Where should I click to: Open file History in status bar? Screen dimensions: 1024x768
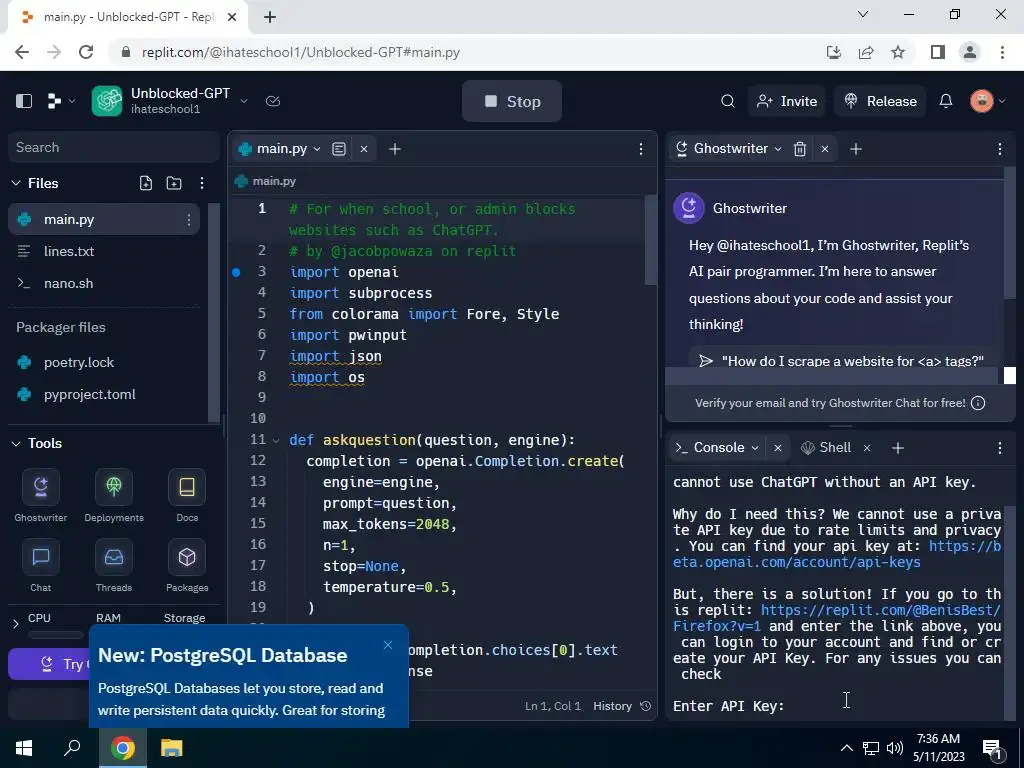coord(622,706)
